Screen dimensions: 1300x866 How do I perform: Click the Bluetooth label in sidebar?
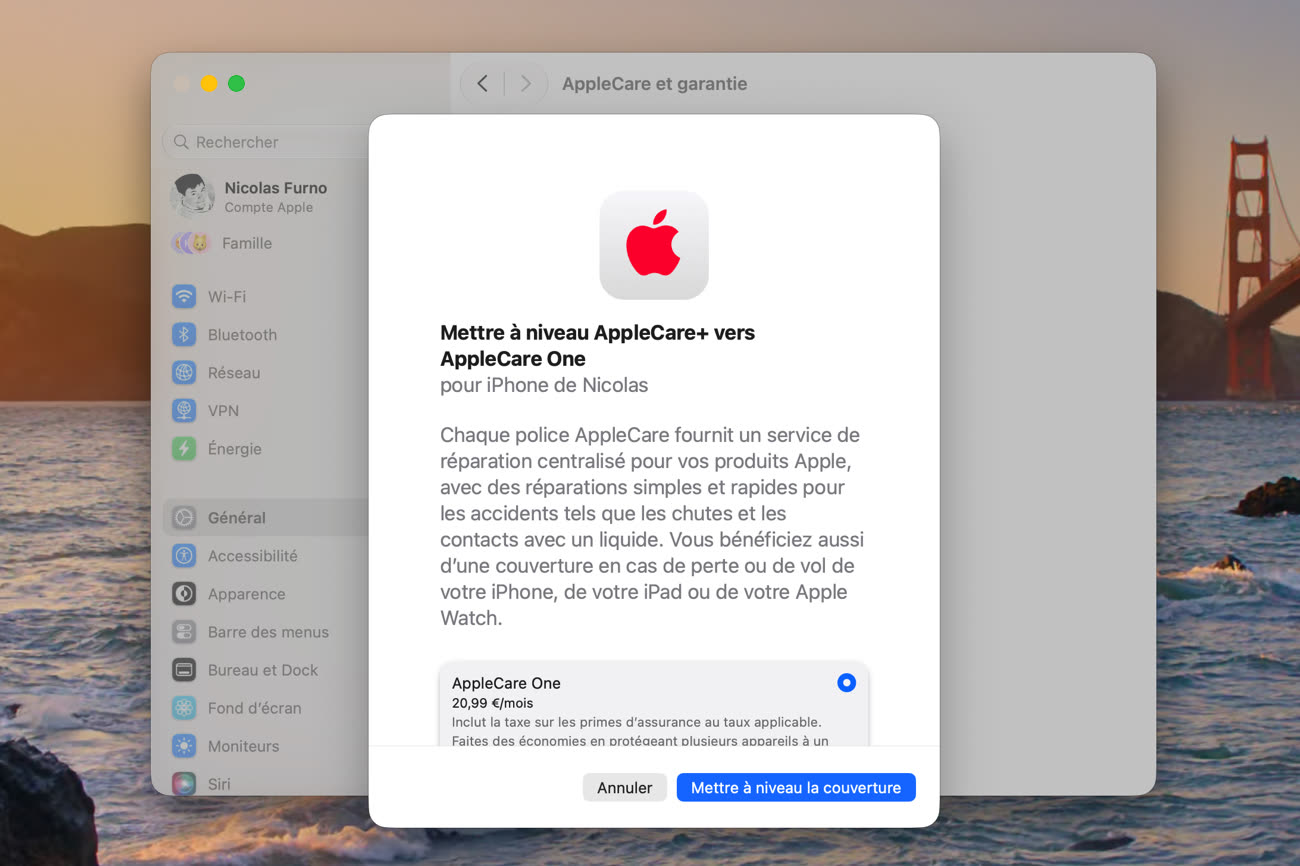pyautogui.click(x=242, y=335)
